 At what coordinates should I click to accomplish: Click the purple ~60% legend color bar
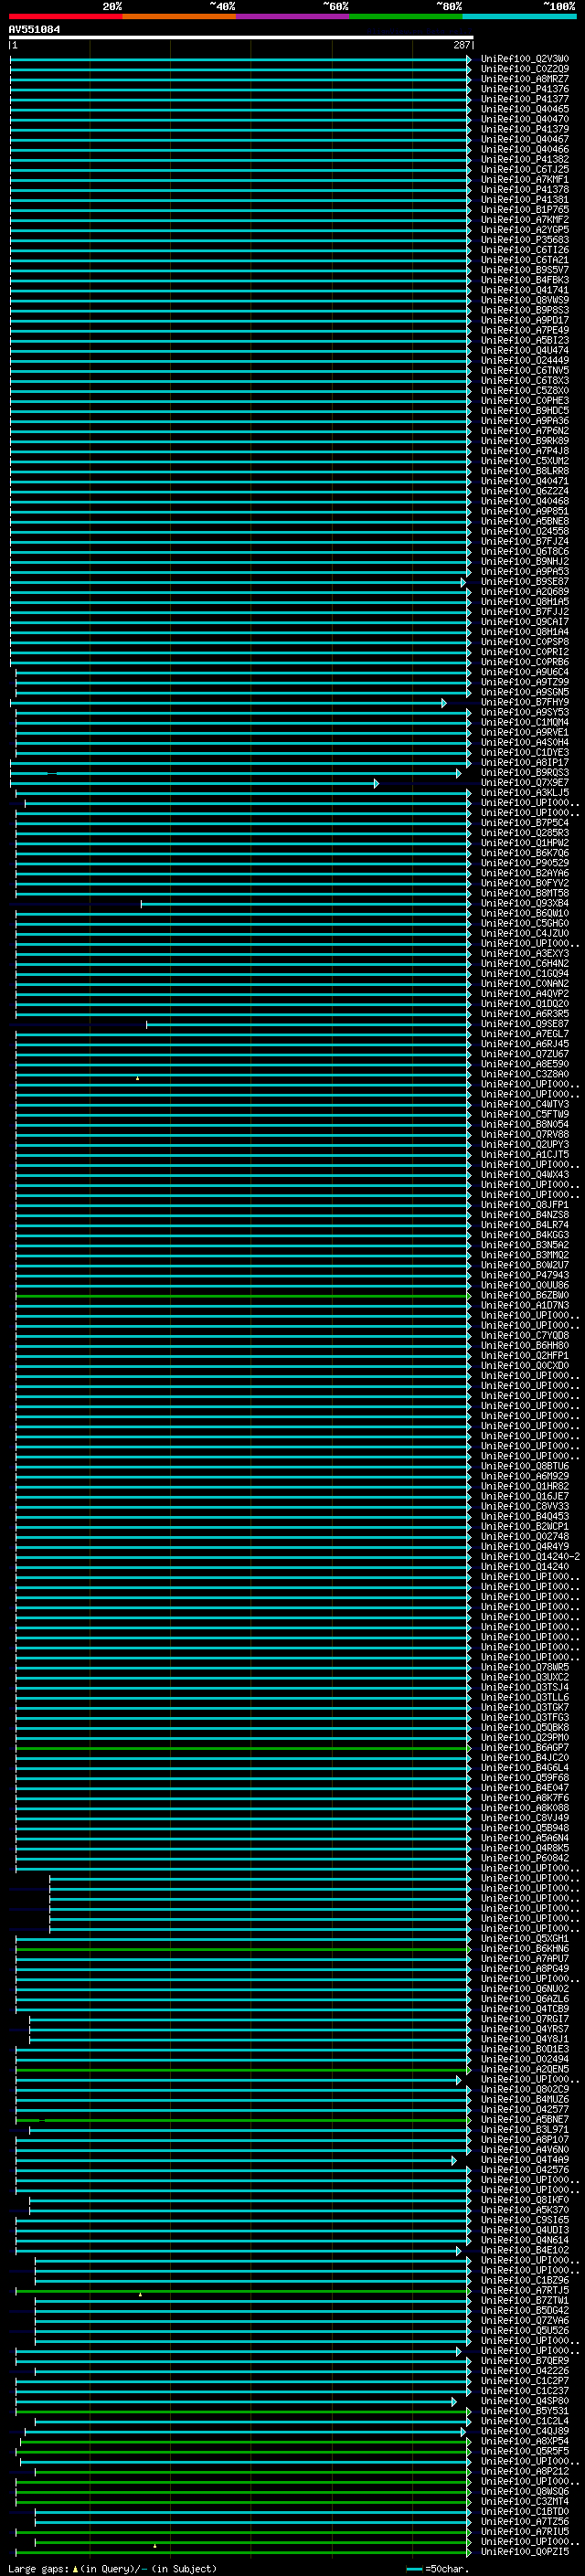293,16
